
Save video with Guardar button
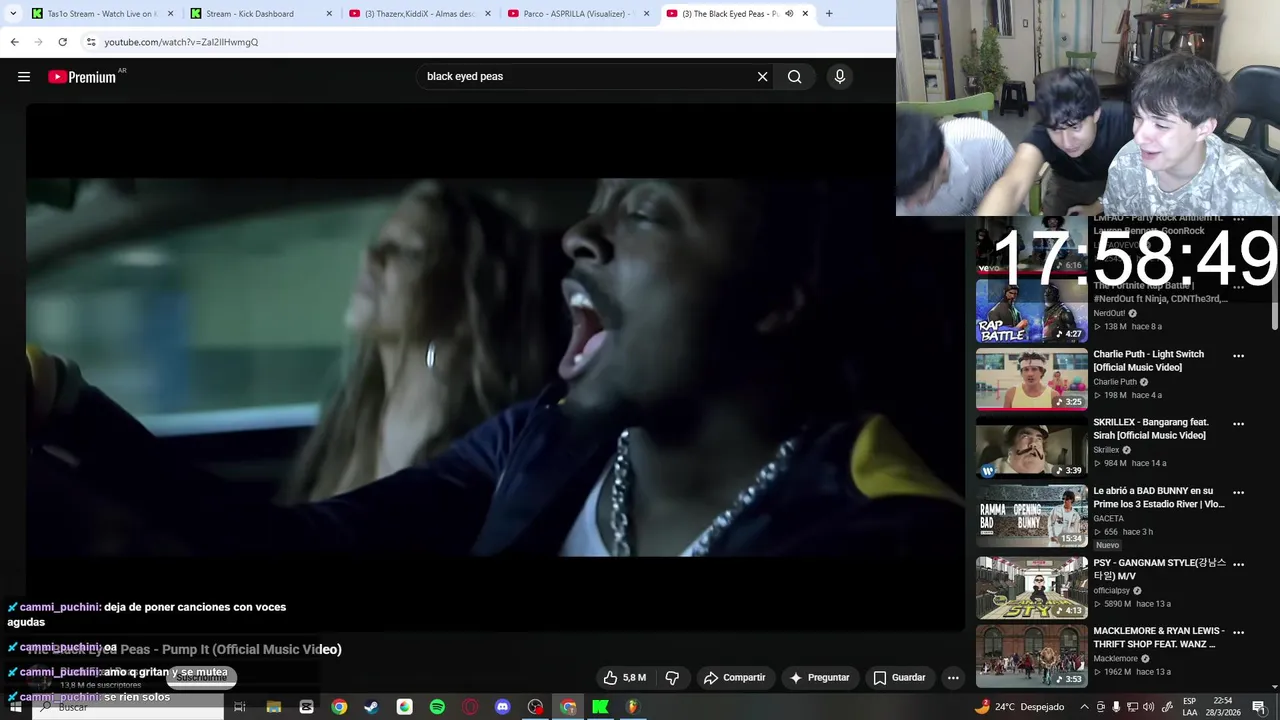coord(899,678)
